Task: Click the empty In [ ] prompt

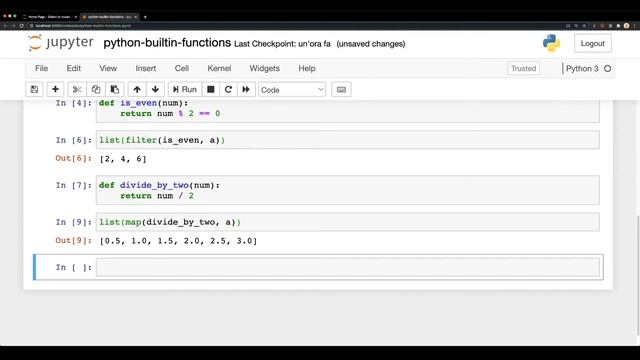Action: coord(74,267)
